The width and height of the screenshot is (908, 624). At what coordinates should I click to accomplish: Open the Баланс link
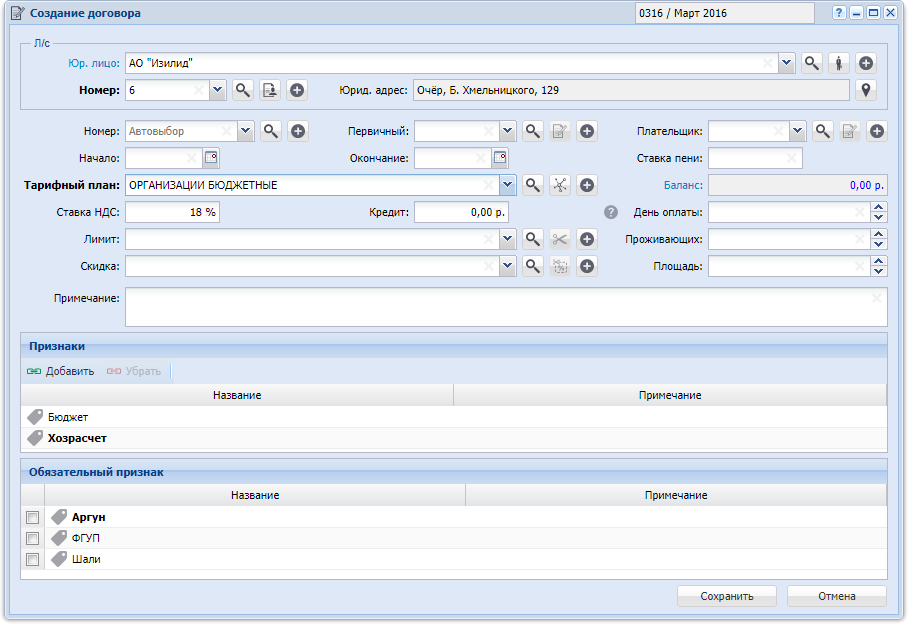coord(683,185)
